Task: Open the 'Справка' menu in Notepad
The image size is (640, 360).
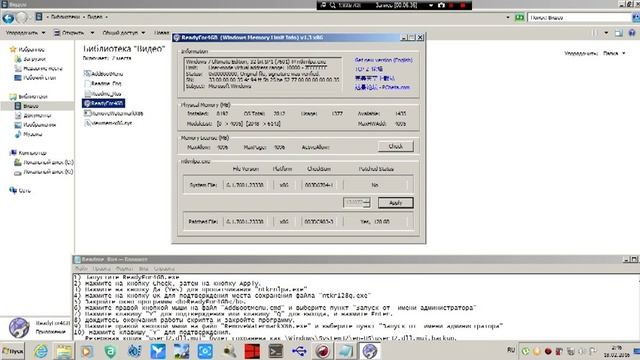Action: (164, 269)
